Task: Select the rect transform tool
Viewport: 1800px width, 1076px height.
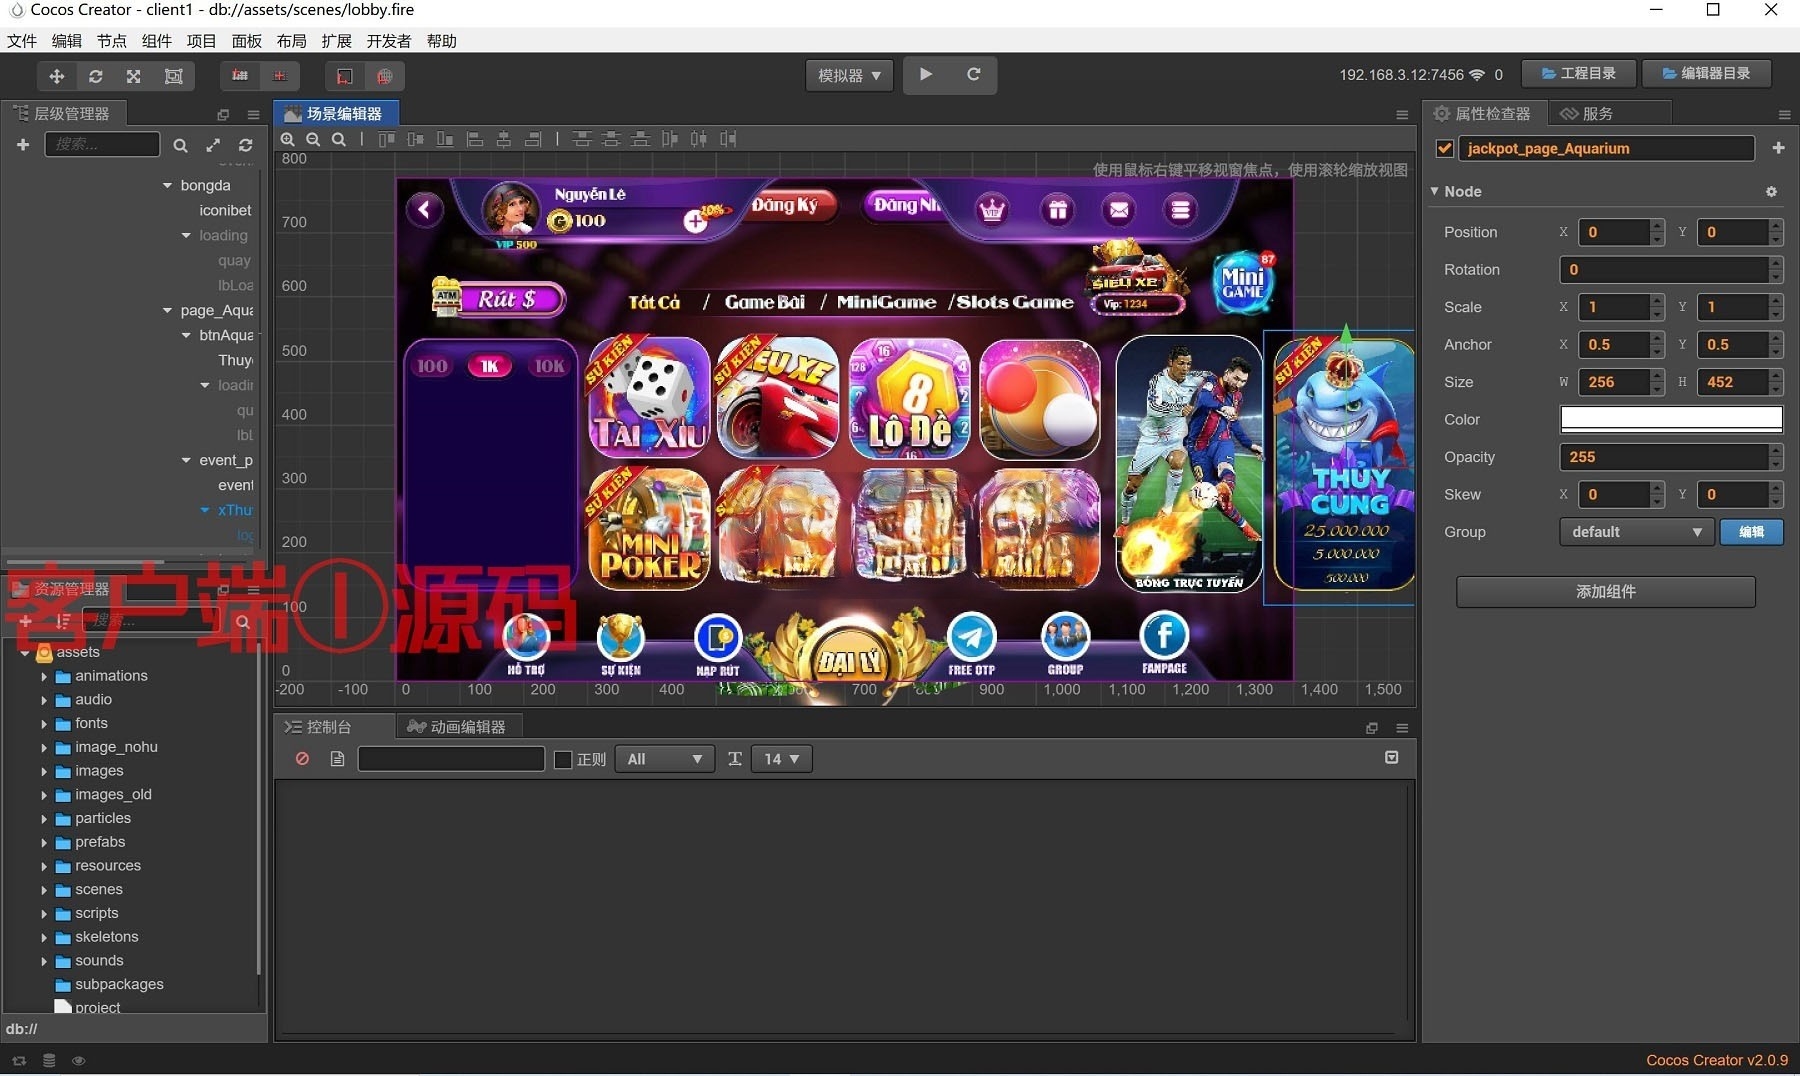Action: (x=173, y=76)
